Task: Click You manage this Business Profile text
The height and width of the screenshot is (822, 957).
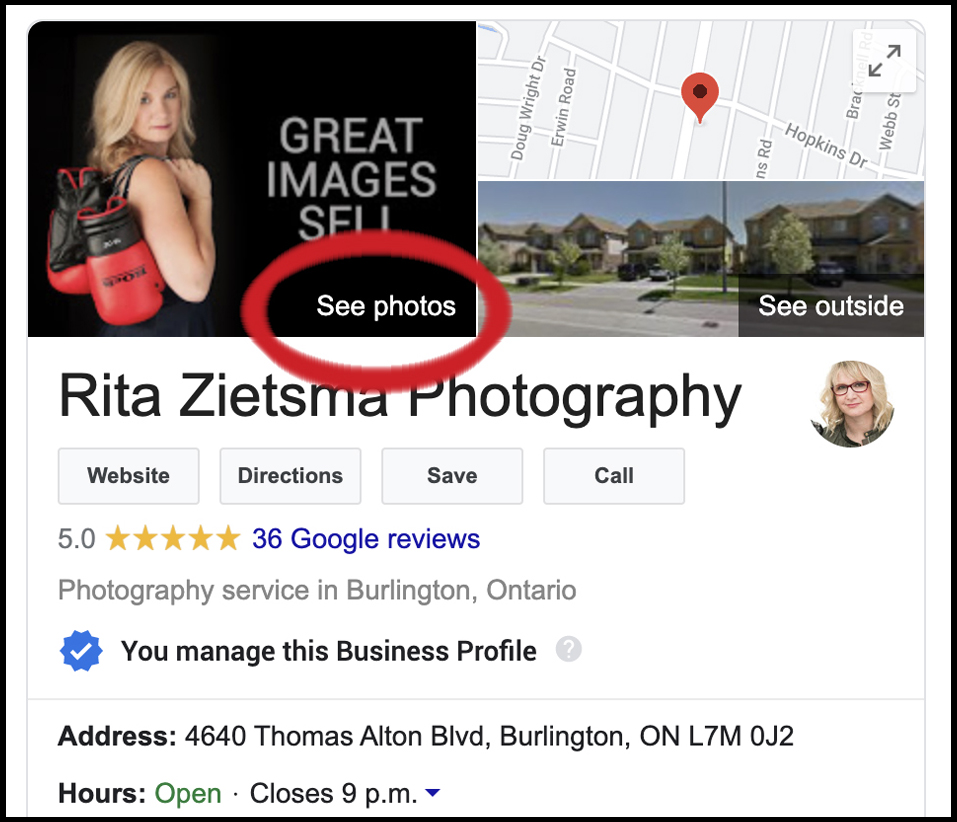Action: [x=329, y=651]
